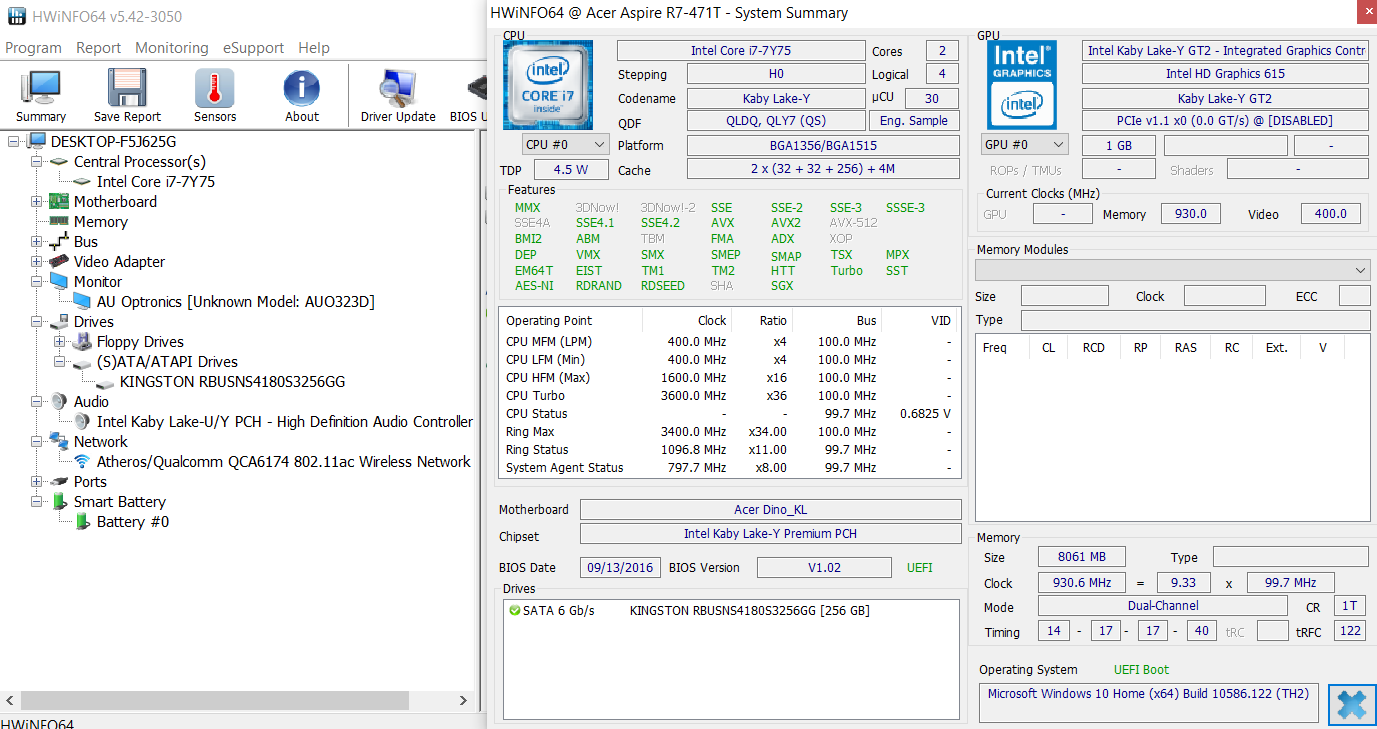1377x729 pixels.
Task: Click the Dual-Channel memory mode field
Action: (x=1163, y=606)
